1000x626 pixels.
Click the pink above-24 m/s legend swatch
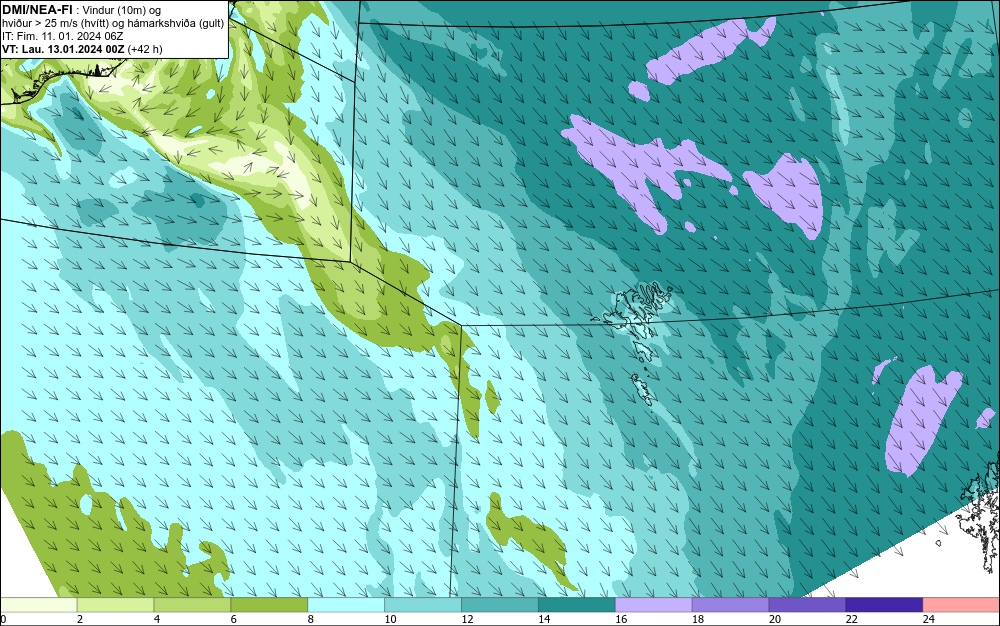[x=961, y=604]
